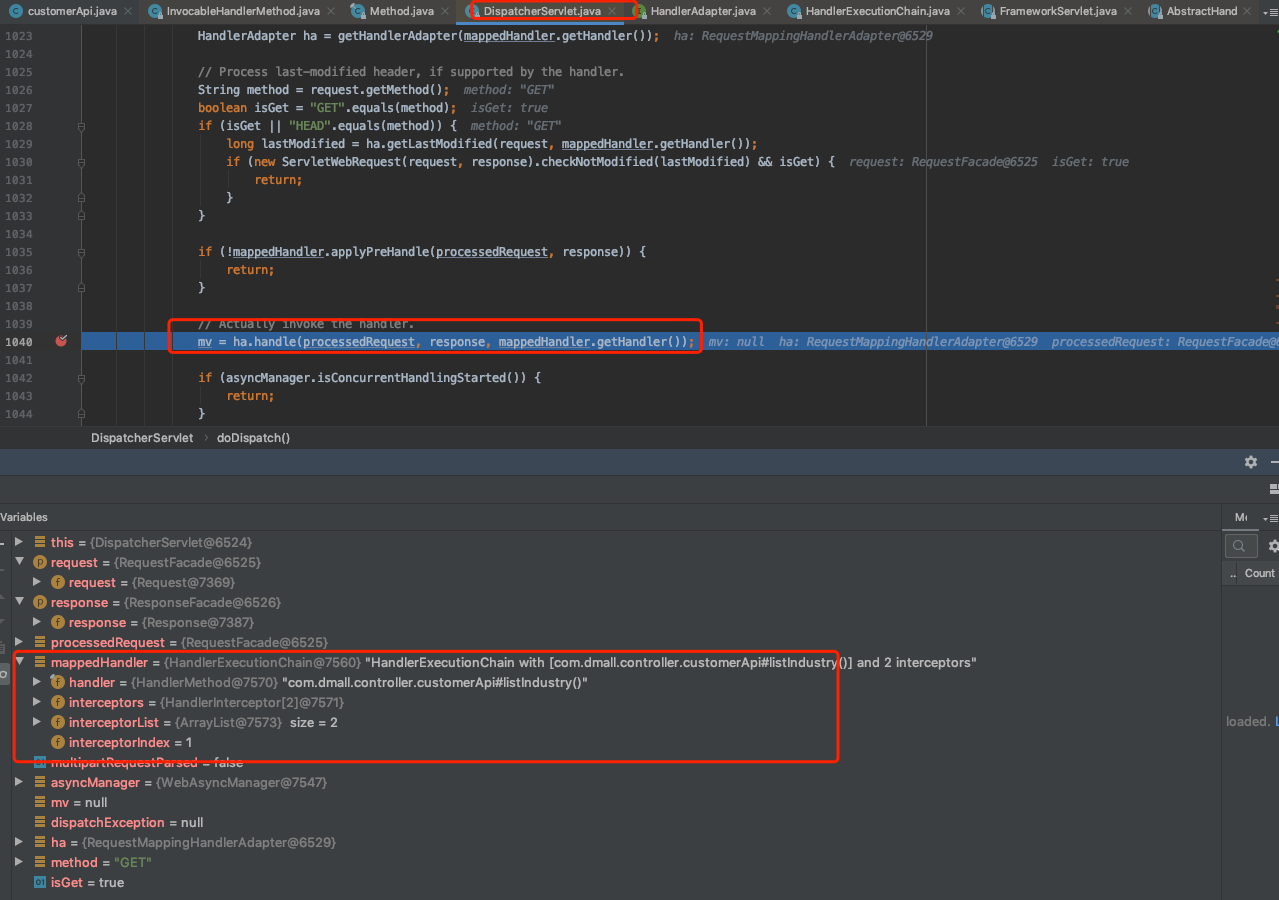The height and width of the screenshot is (900, 1279).
Task: Close the InvocableHandlerMethod.java tab
Action: pos(332,12)
